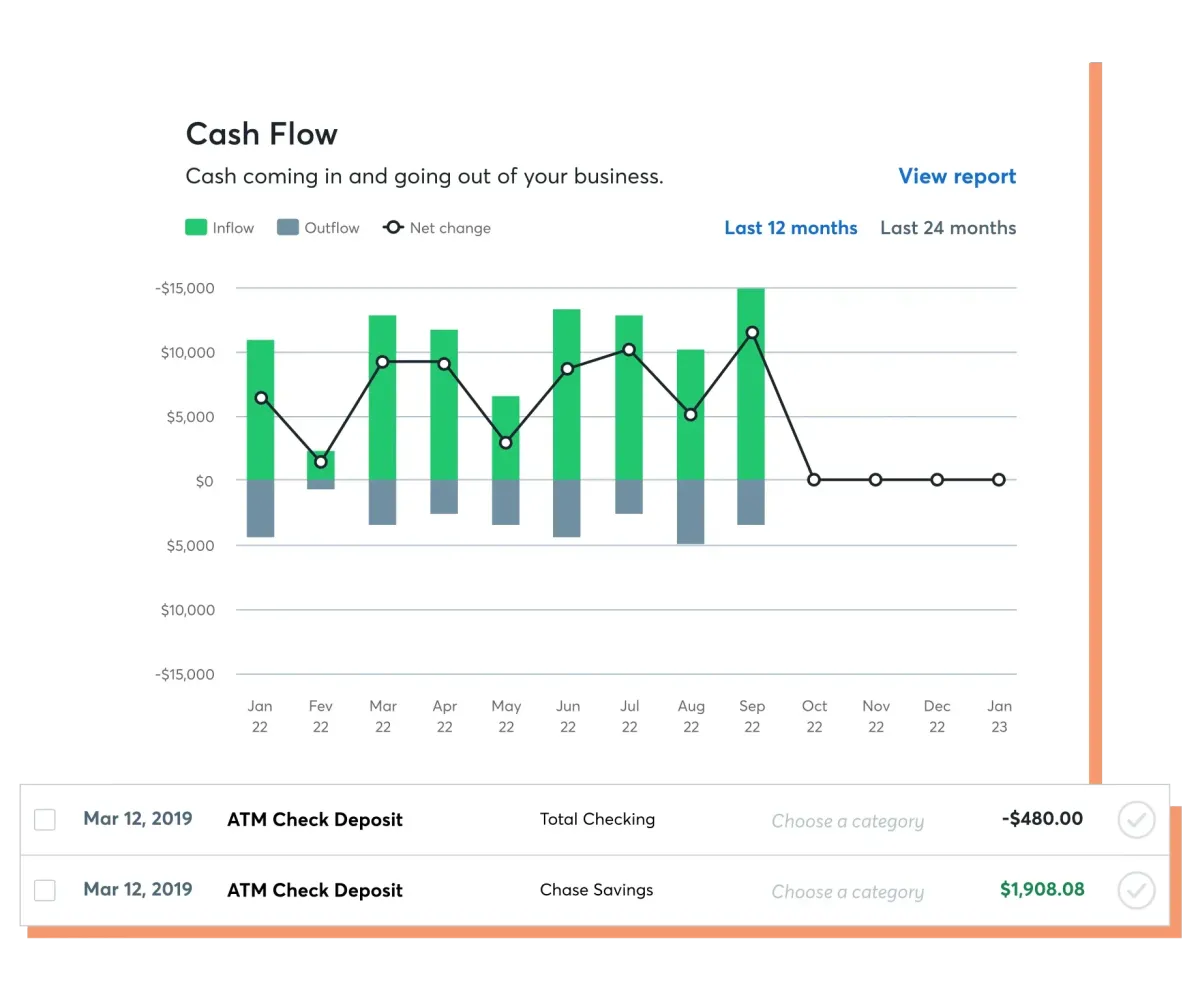
Task: Choose a category for $1,908.08 transaction
Action: (x=848, y=892)
